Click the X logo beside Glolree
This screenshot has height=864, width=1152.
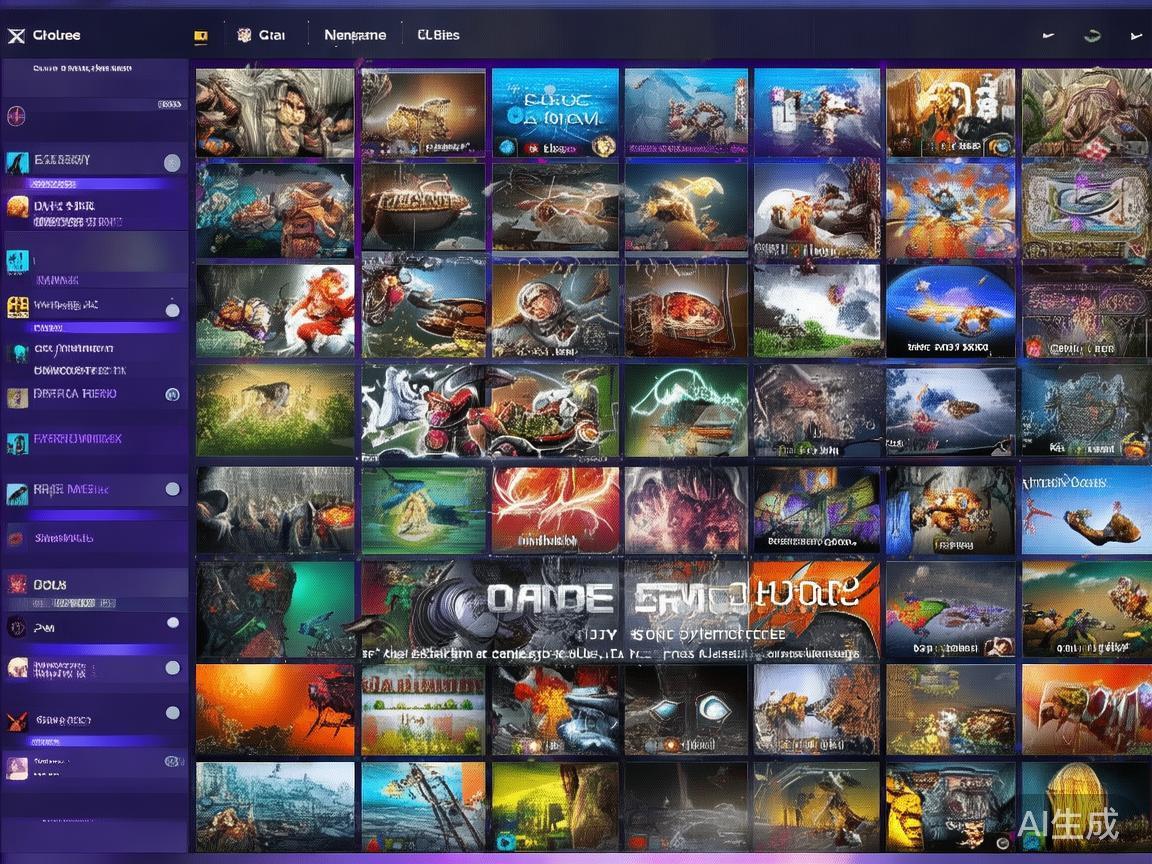(x=15, y=36)
